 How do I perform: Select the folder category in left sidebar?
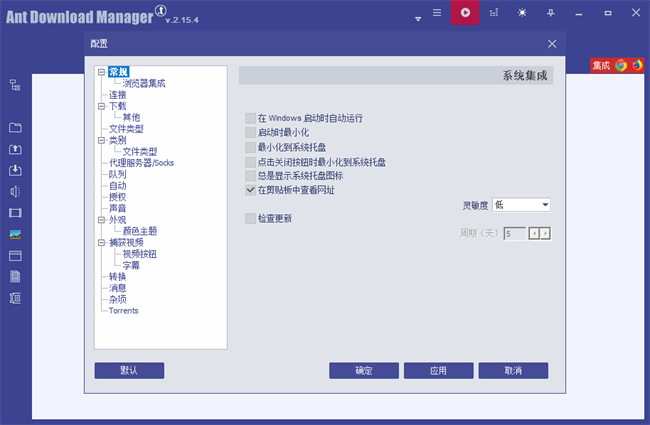coord(15,128)
